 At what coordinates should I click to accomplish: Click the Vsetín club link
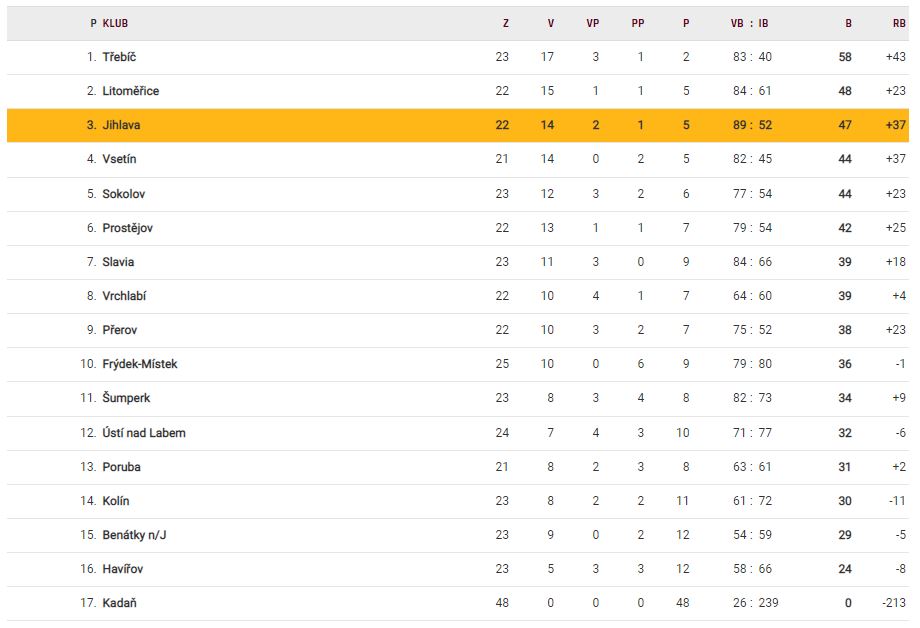pyautogui.click(x=119, y=159)
